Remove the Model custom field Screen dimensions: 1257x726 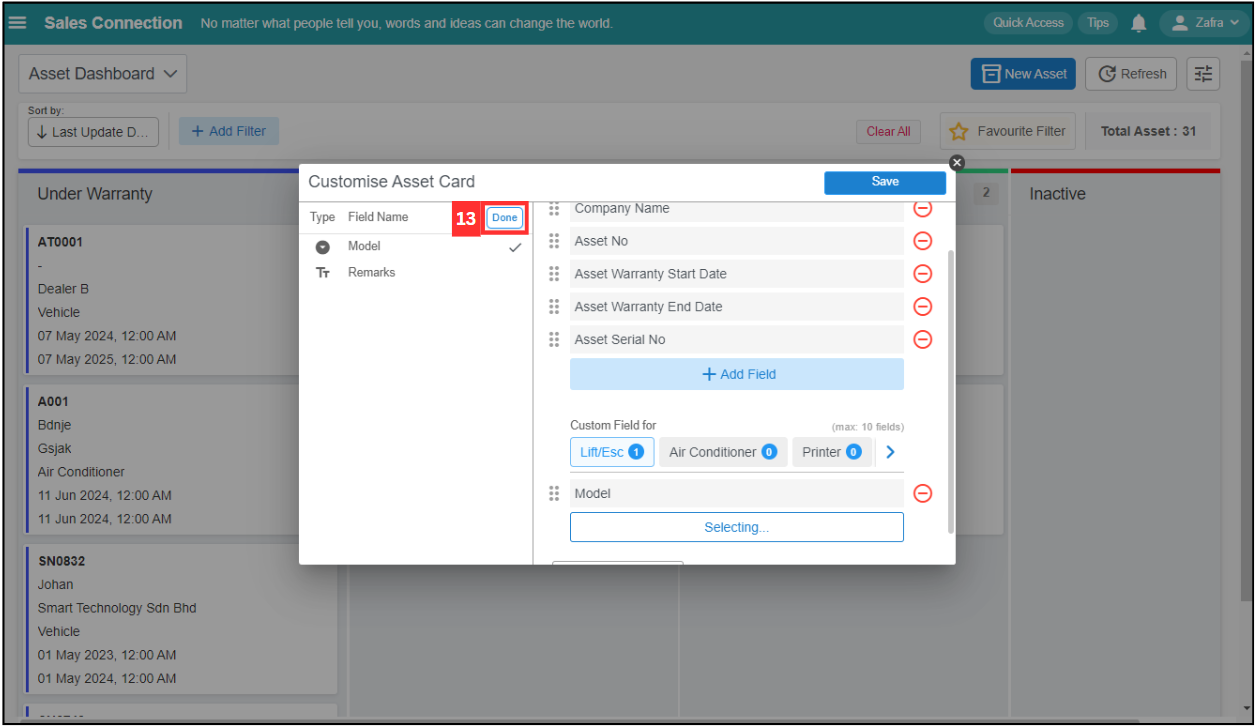923,494
